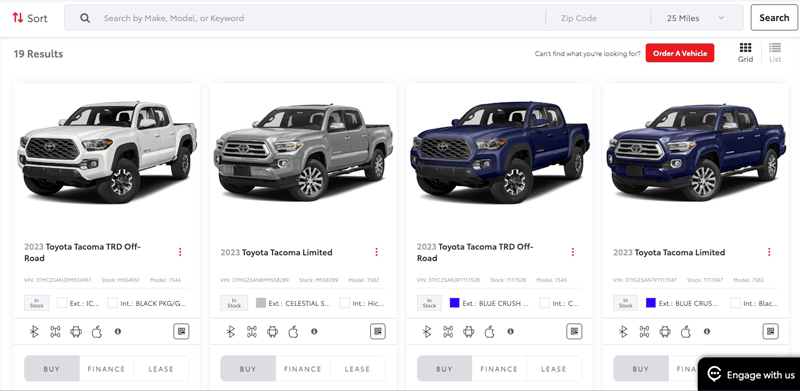
Task: Select the LEASE option on Celestial Silver Tacoma
Action: click(x=357, y=369)
